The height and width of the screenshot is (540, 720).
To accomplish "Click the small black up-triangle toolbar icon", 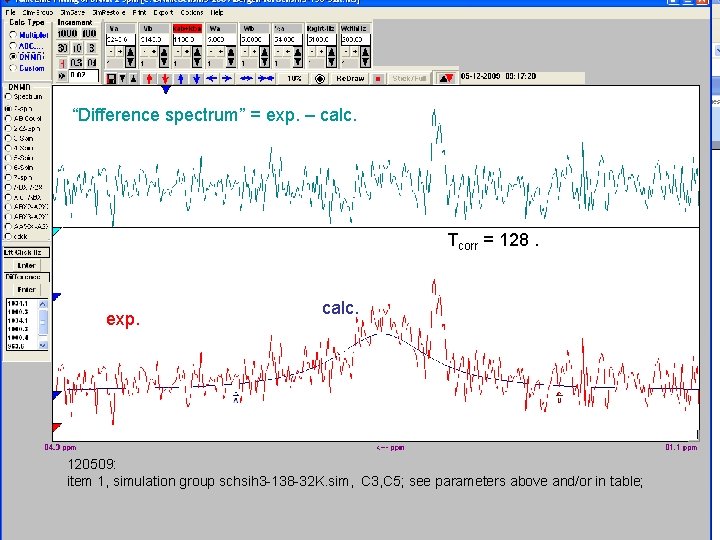I will (x=133, y=79).
